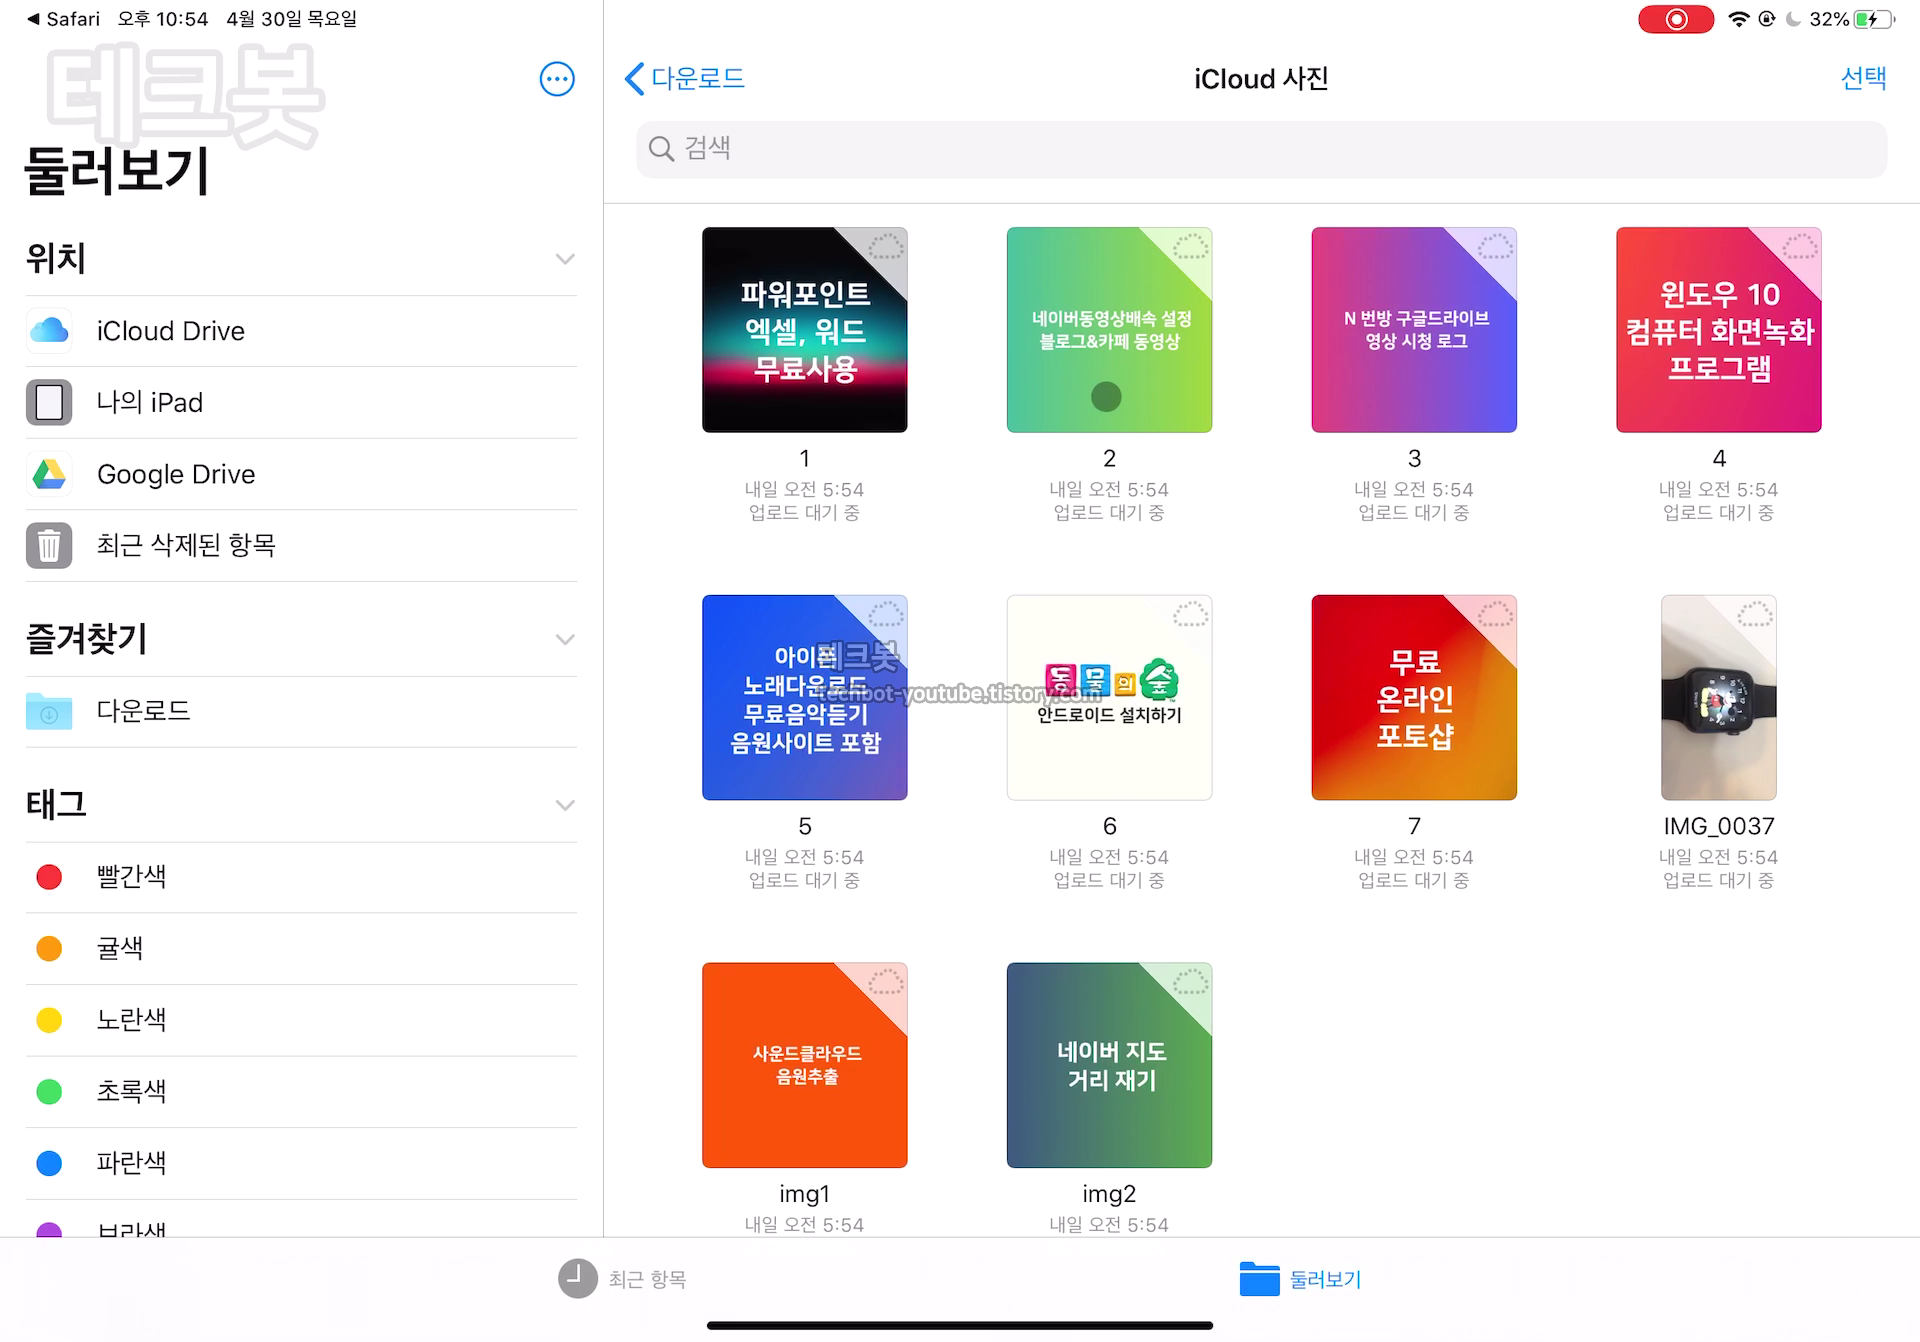Collapse the 위치 section
The height and width of the screenshot is (1342, 1920).
(x=565, y=259)
